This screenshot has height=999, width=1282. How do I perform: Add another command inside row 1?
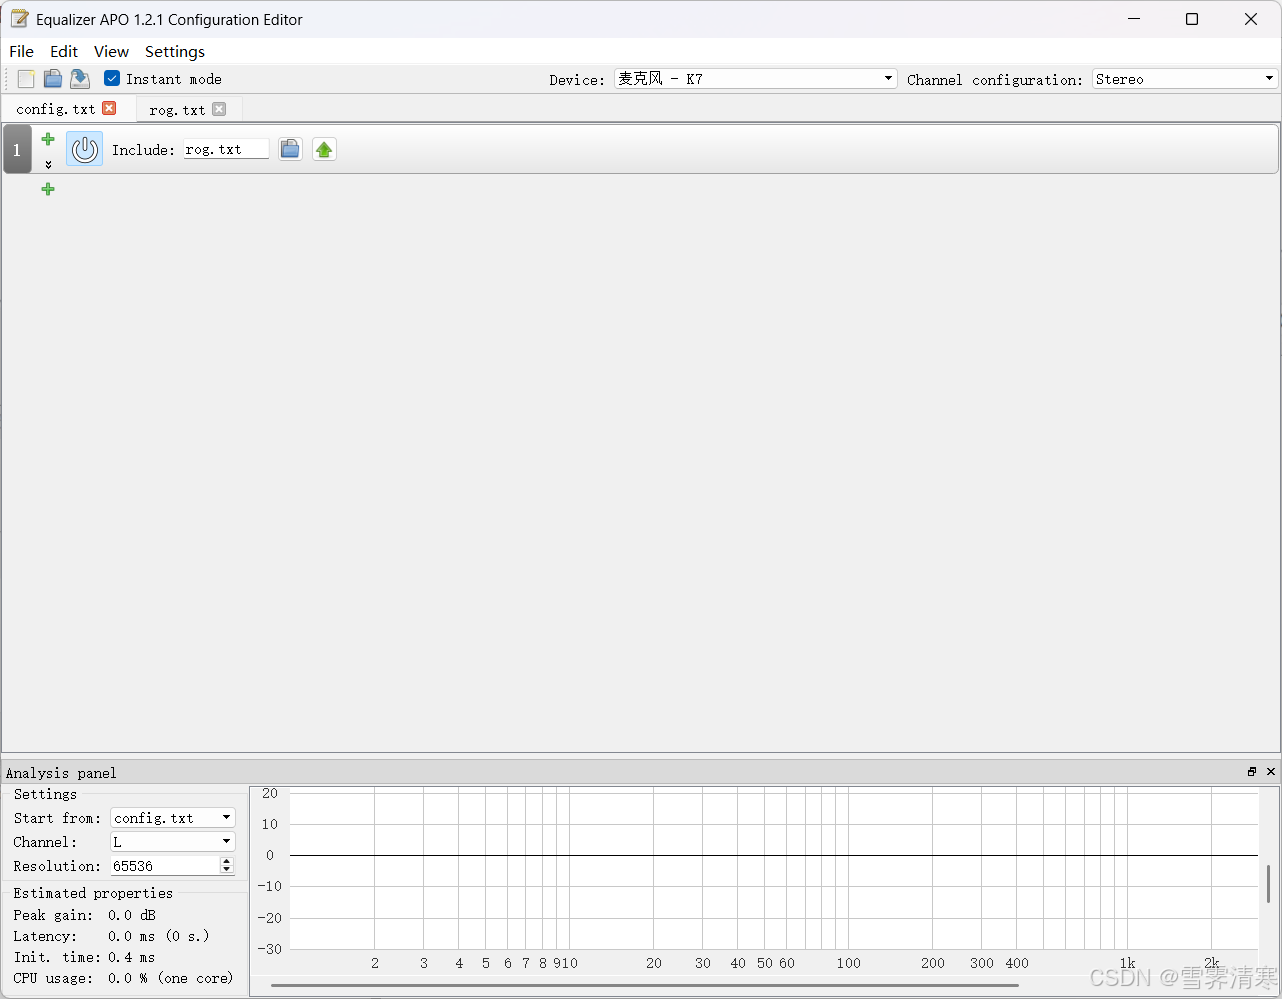click(47, 140)
